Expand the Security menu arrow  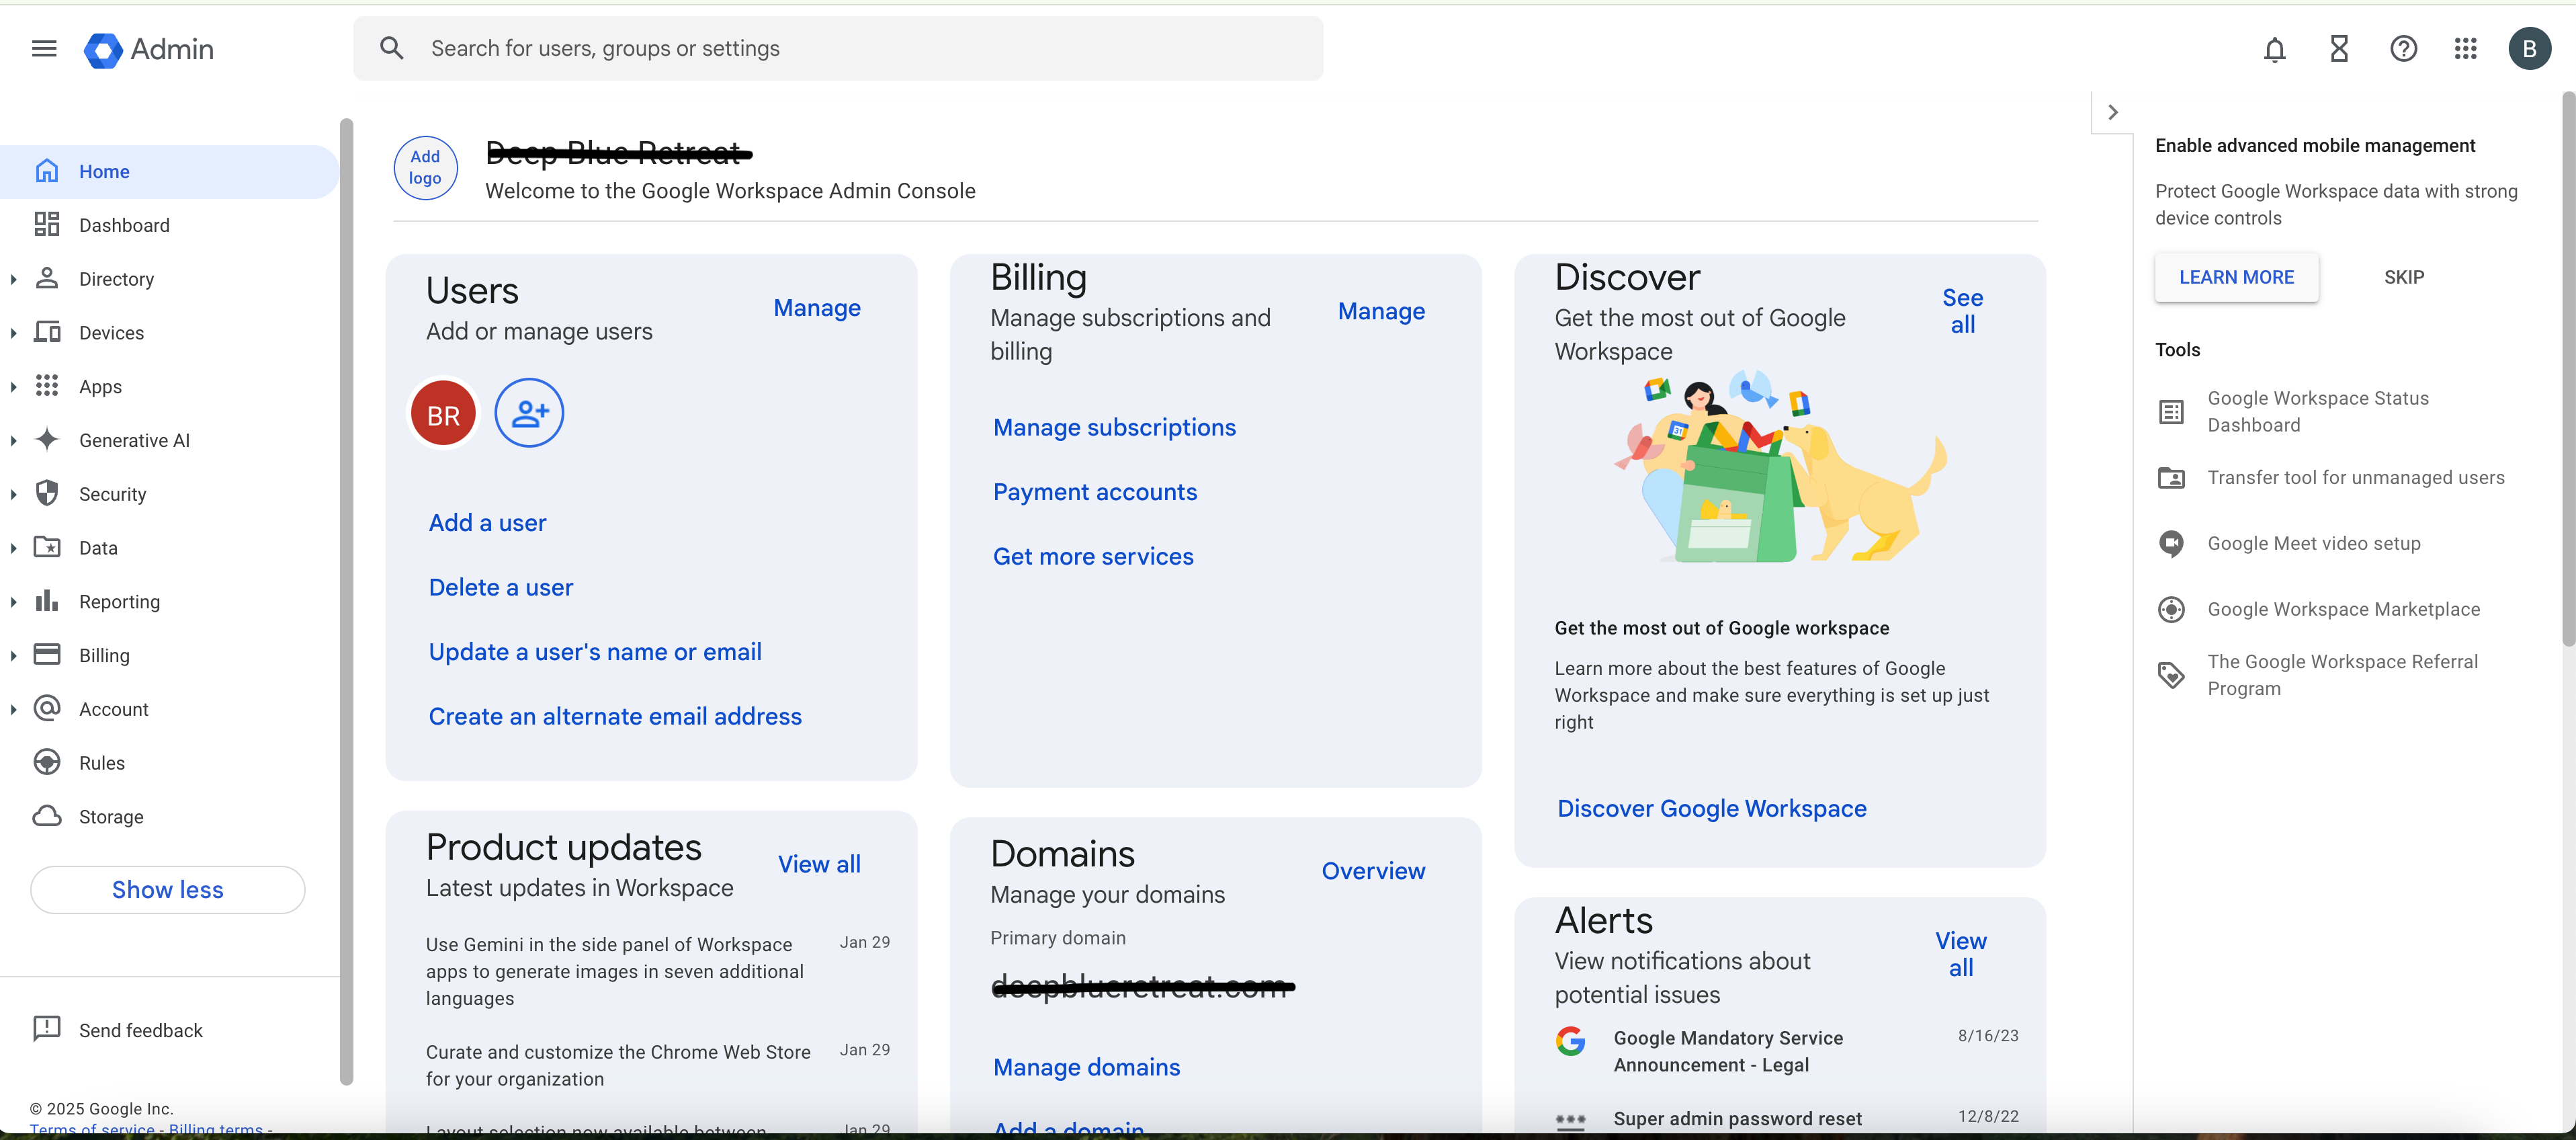13,494
